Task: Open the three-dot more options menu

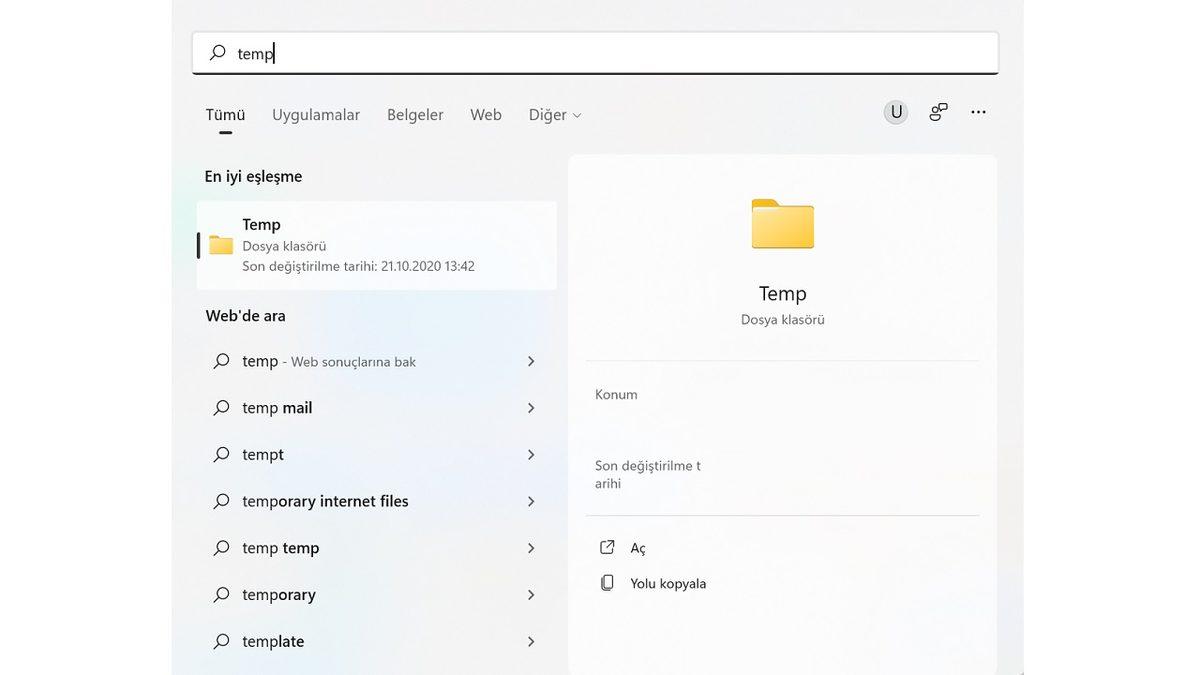Action: pyautogui.click(x=978, y=112)
